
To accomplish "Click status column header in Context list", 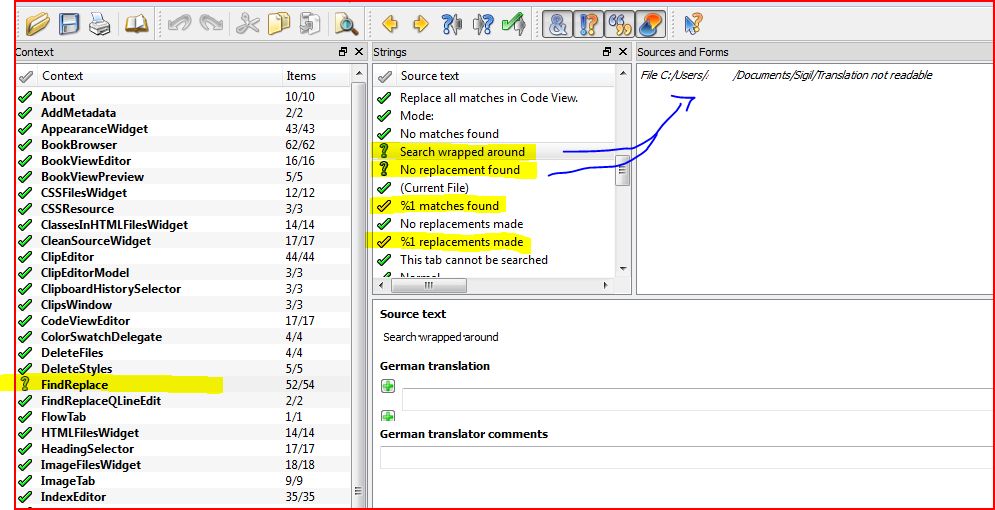I will click(x=25, y=76).
